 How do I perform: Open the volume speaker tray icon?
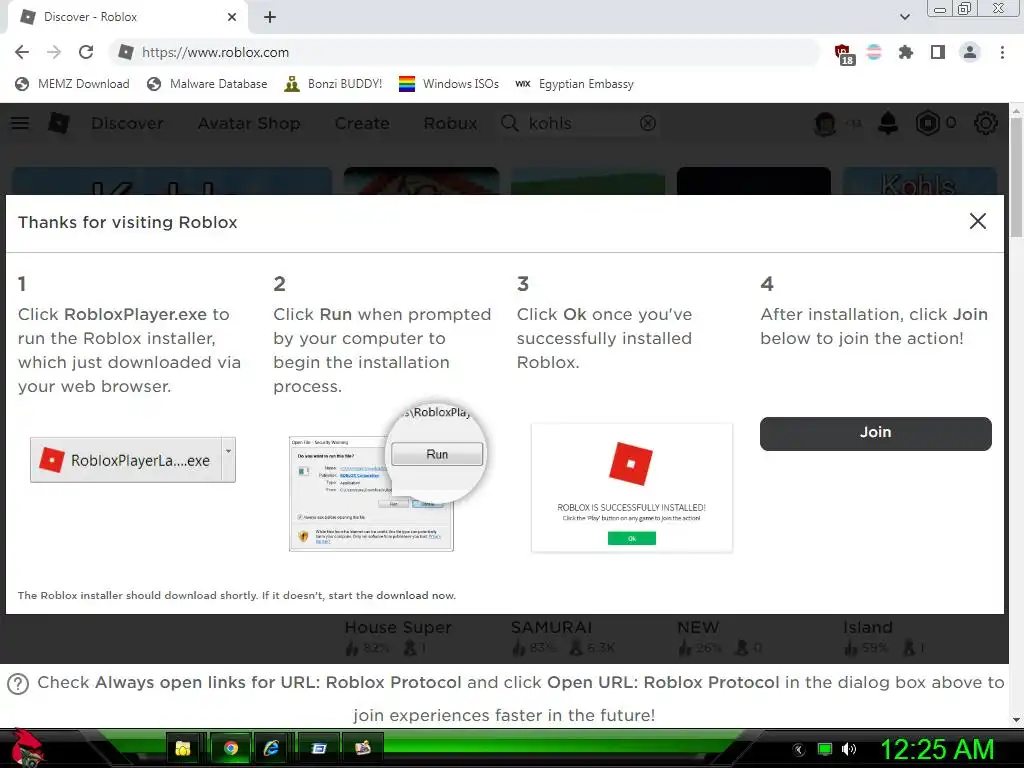pyautogui.click(x=849, y=749)
